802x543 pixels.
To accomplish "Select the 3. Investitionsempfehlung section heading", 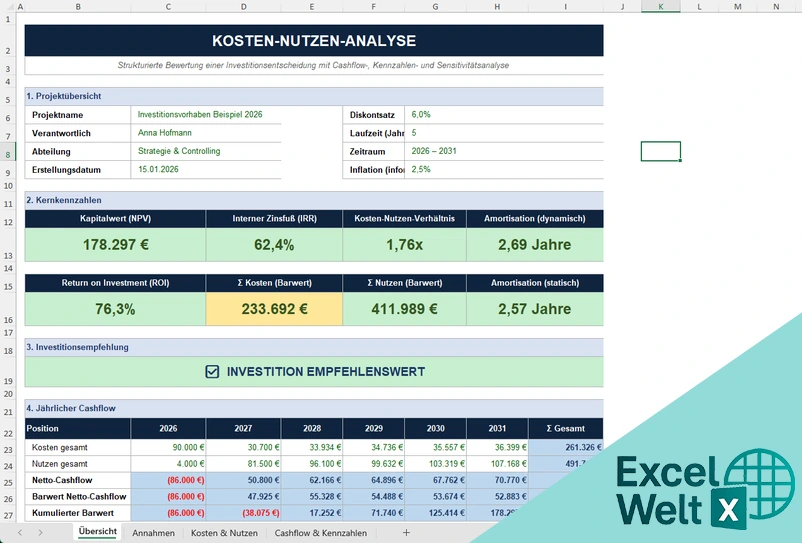I will click(314, 347).
